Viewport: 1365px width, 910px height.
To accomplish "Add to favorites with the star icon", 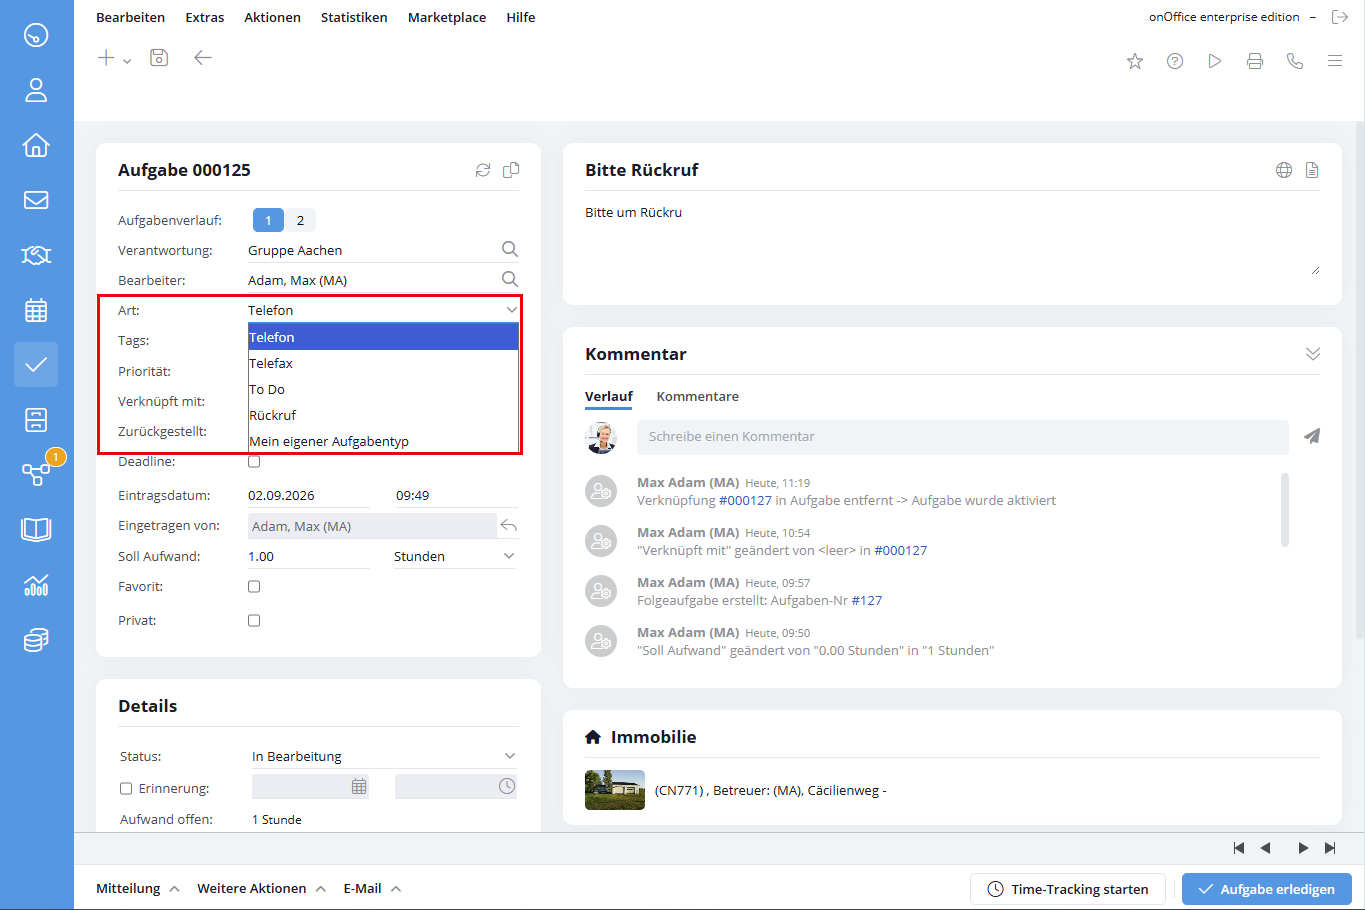I will click(x=1135, y=61).
